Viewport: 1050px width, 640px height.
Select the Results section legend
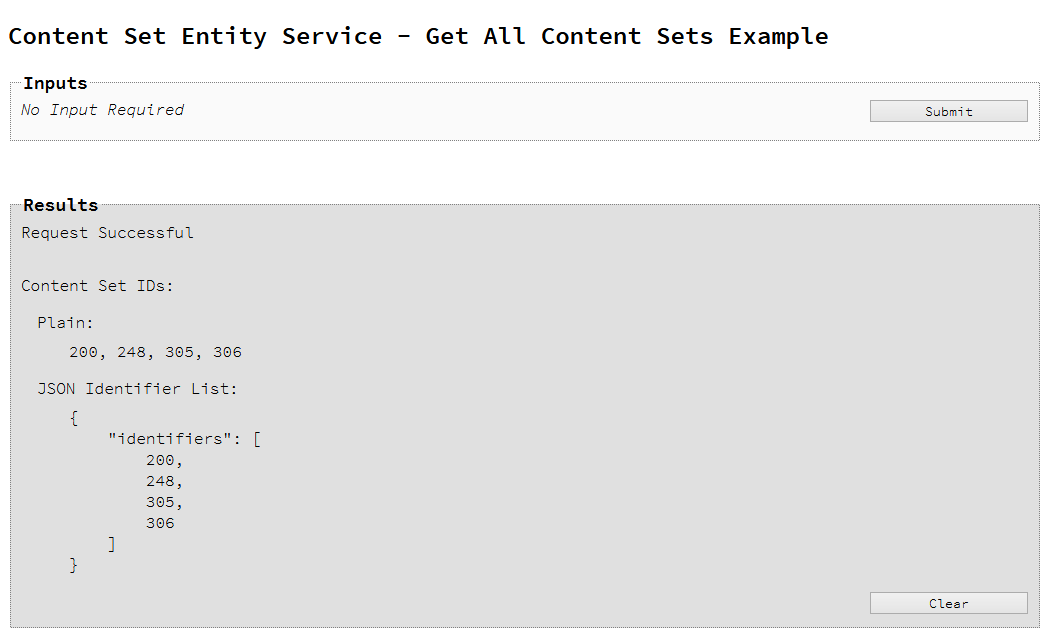60,205
